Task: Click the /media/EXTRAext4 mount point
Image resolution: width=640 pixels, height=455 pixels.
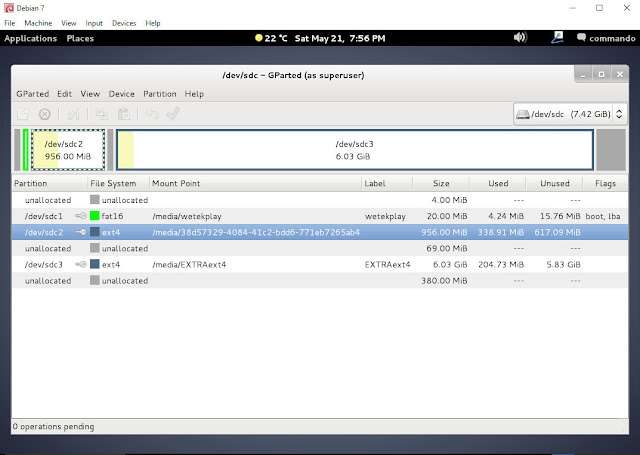Action: click(189, 264)
